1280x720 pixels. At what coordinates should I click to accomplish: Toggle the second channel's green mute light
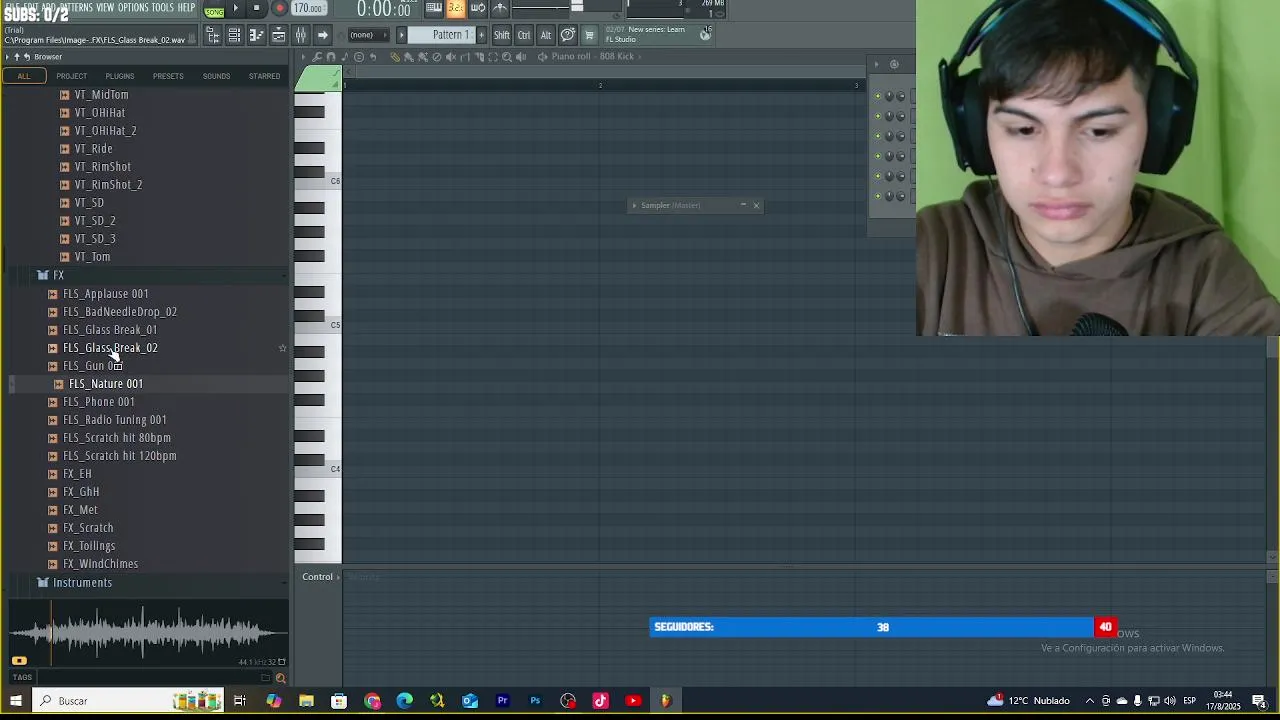(x=878, y=116)
